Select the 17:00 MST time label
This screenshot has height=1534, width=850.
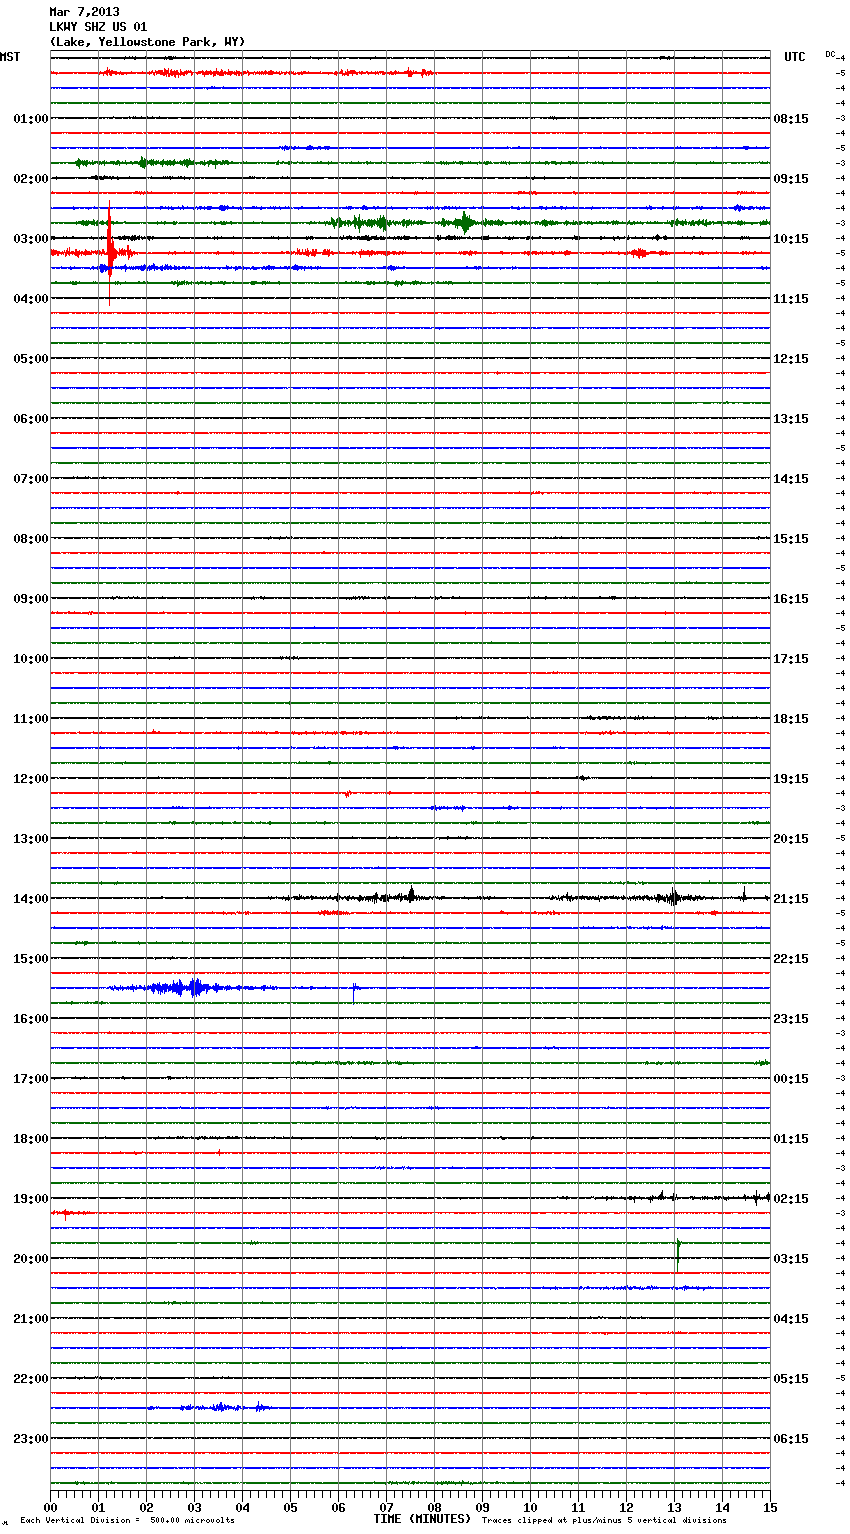(31, 1079)
